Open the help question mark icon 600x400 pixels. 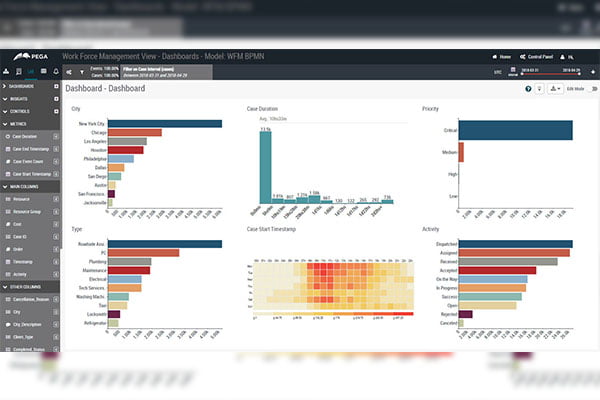pos(528,89)
